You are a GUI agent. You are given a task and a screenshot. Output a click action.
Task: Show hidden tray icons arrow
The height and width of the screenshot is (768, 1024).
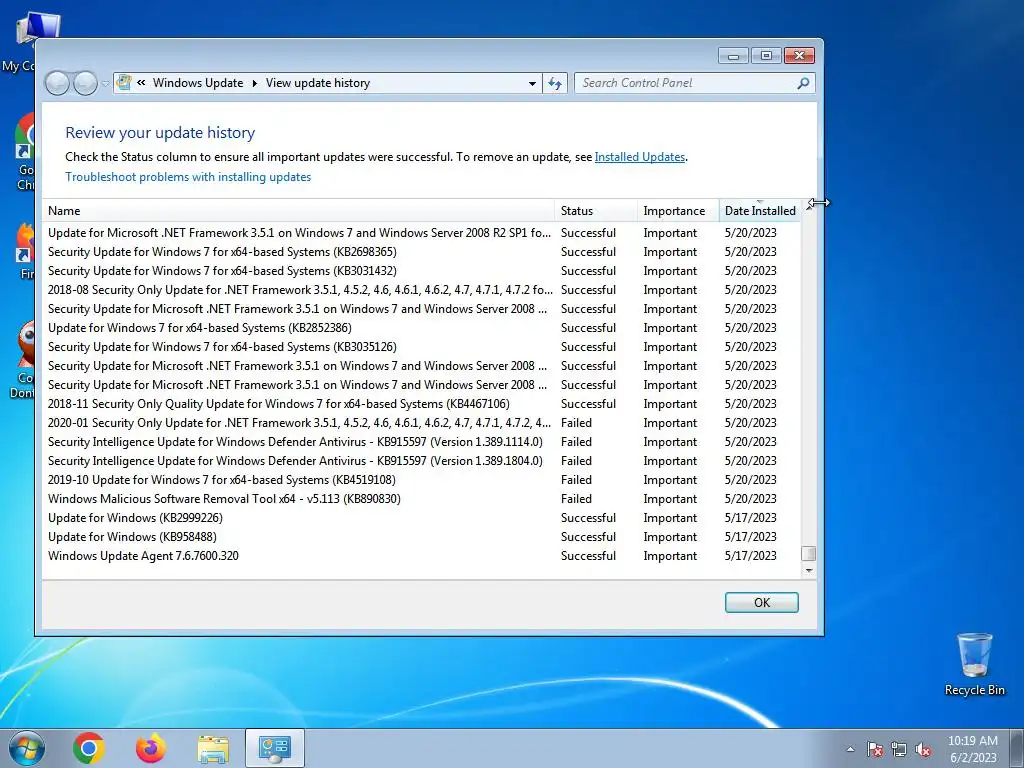coord(850,749)
